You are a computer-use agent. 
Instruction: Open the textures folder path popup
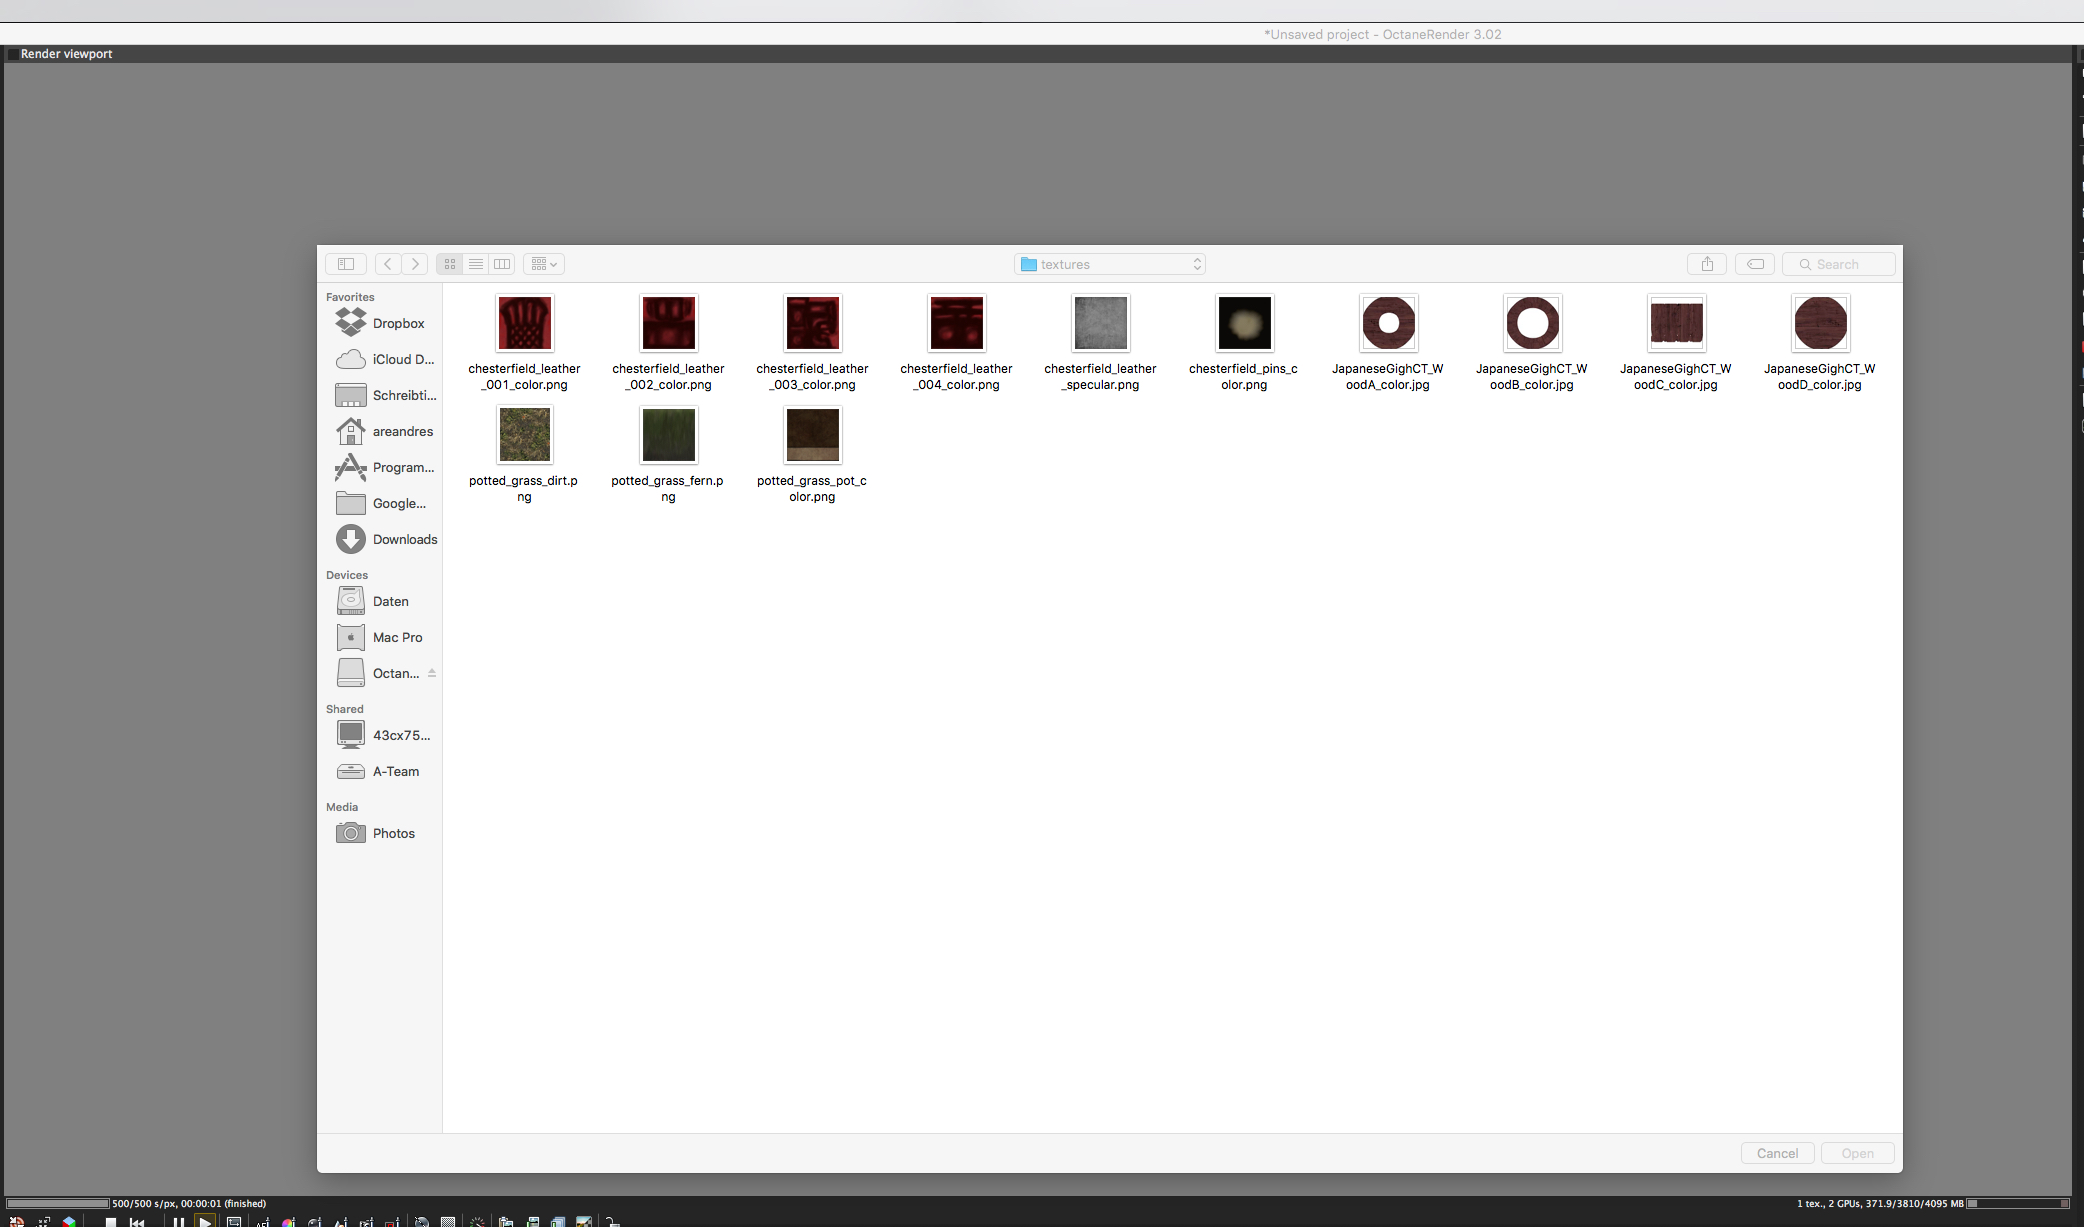(1110, 264)
